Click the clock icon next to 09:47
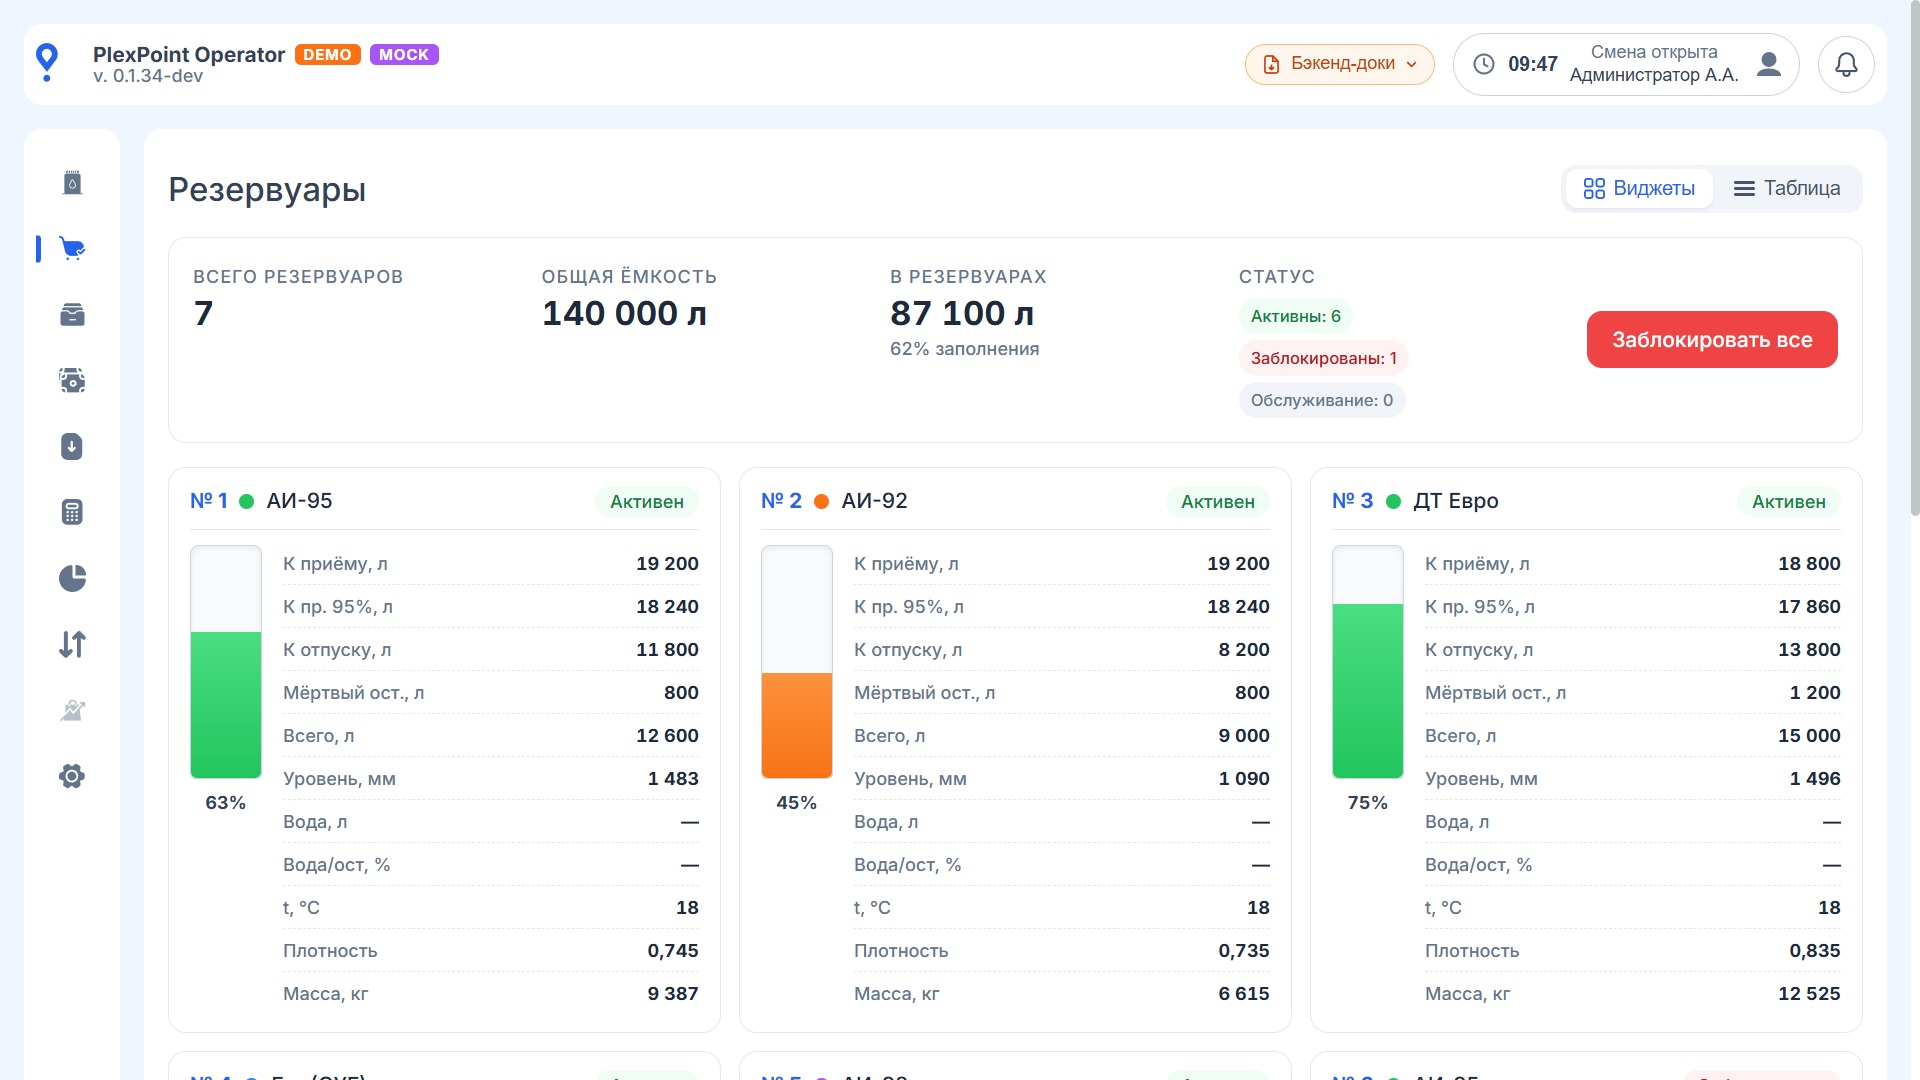The image size is (1920, 1080). (1484, 64)
